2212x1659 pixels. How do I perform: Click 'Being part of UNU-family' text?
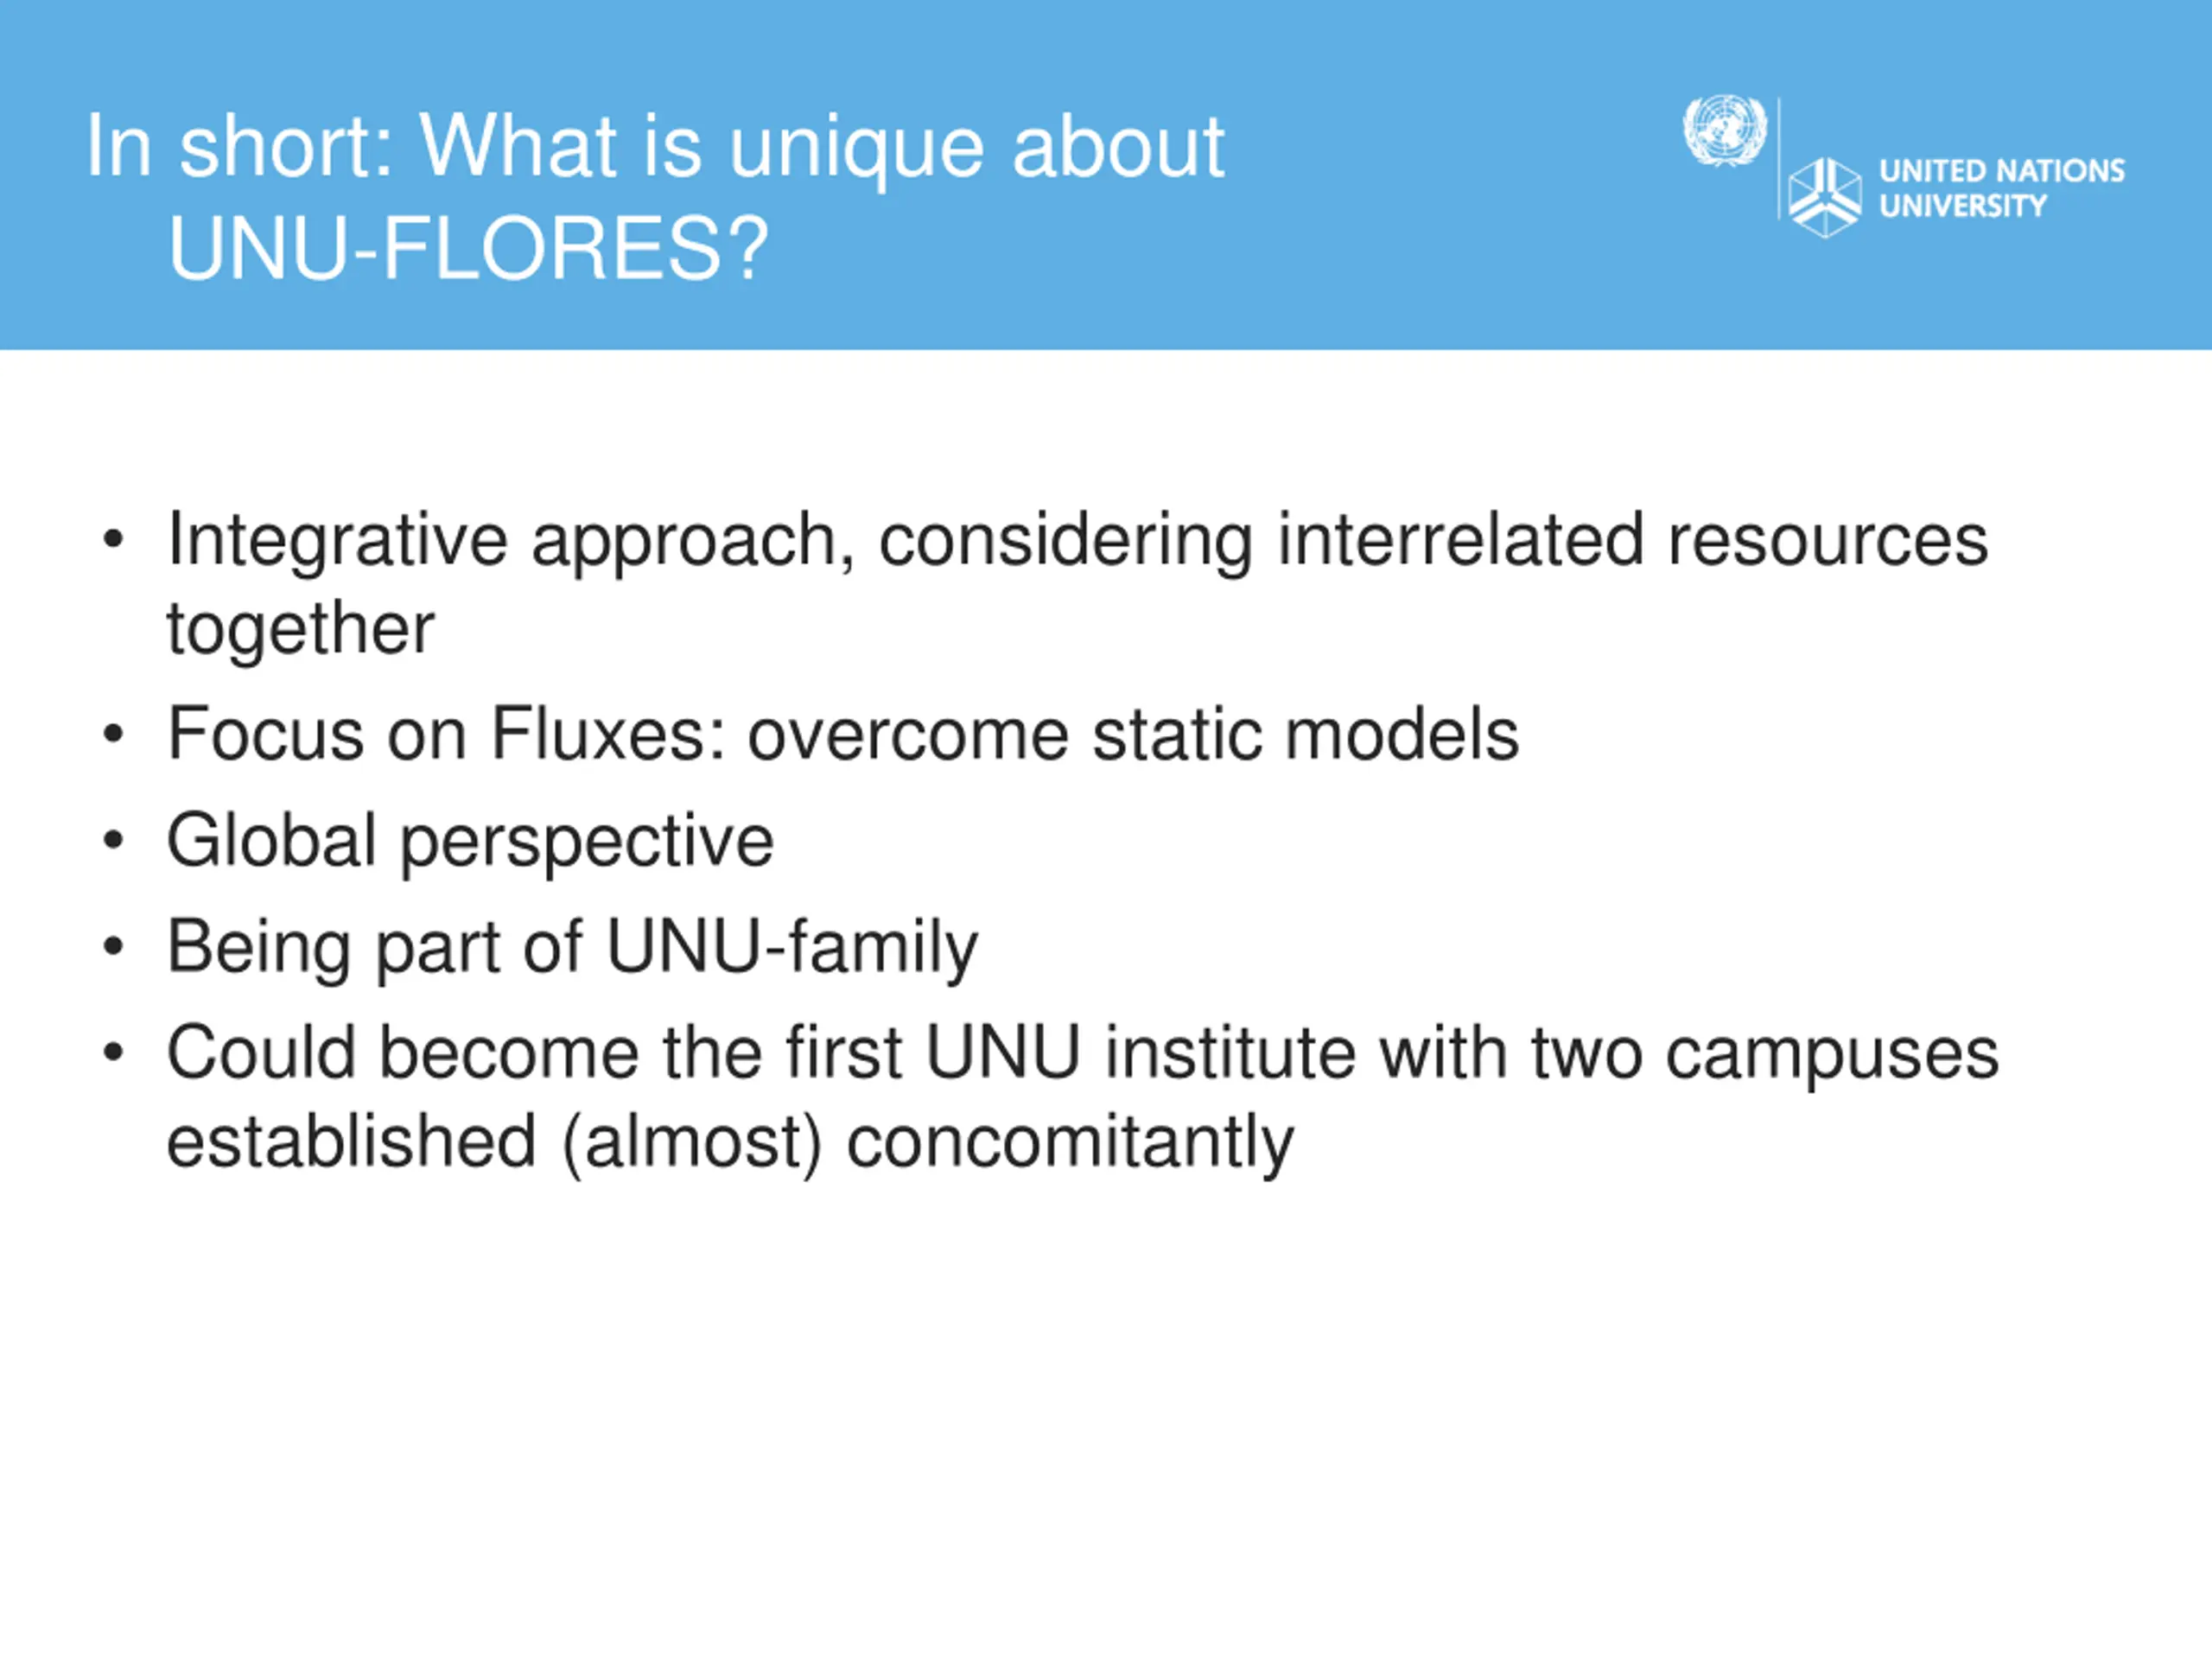tap(572, 949)
